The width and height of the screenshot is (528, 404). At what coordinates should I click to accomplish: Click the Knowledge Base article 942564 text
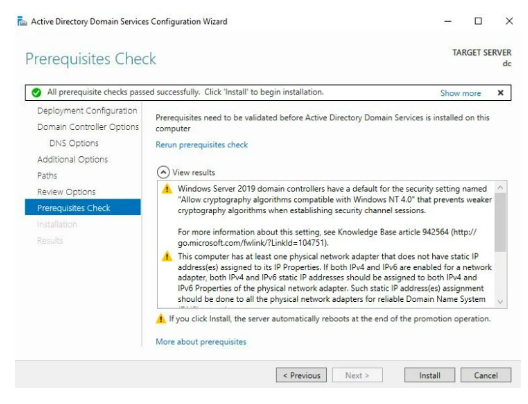pyautogui.click(x=393, y=232)
